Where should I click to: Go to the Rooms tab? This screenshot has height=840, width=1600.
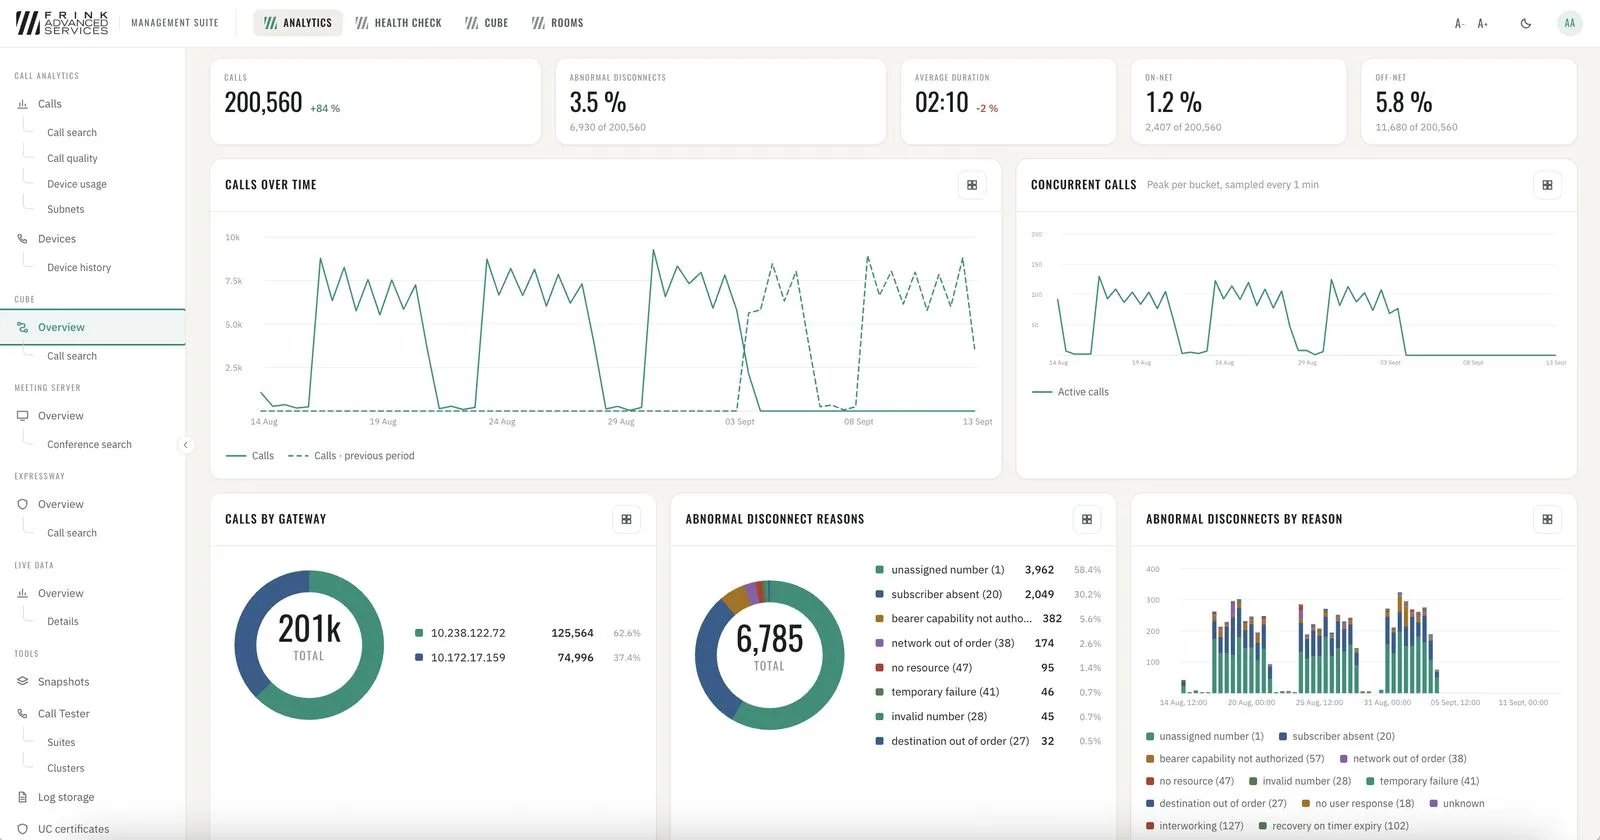tap(558, 23)
